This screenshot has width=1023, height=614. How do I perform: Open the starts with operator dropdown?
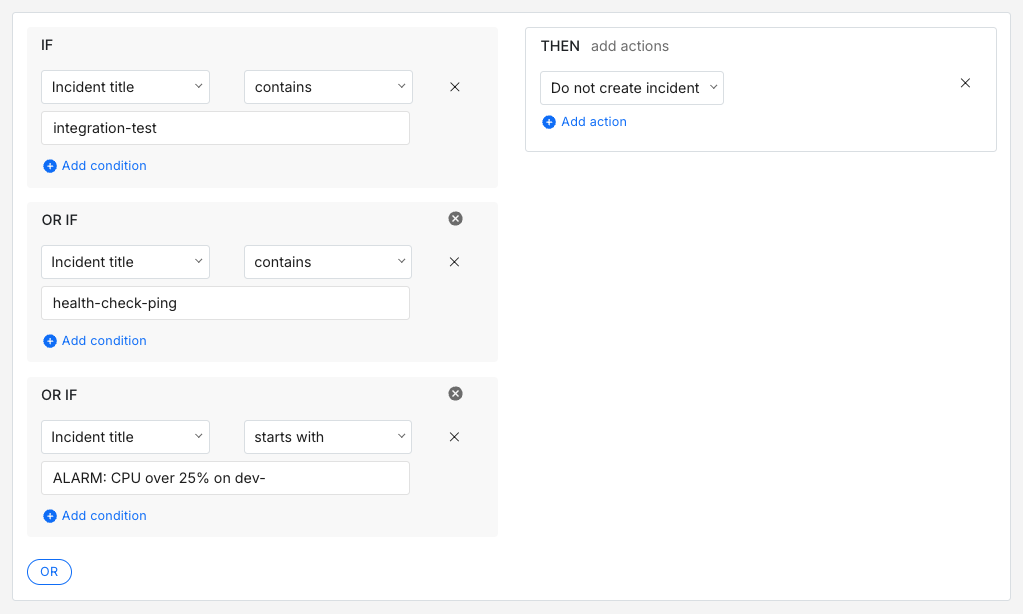[327, 437]
